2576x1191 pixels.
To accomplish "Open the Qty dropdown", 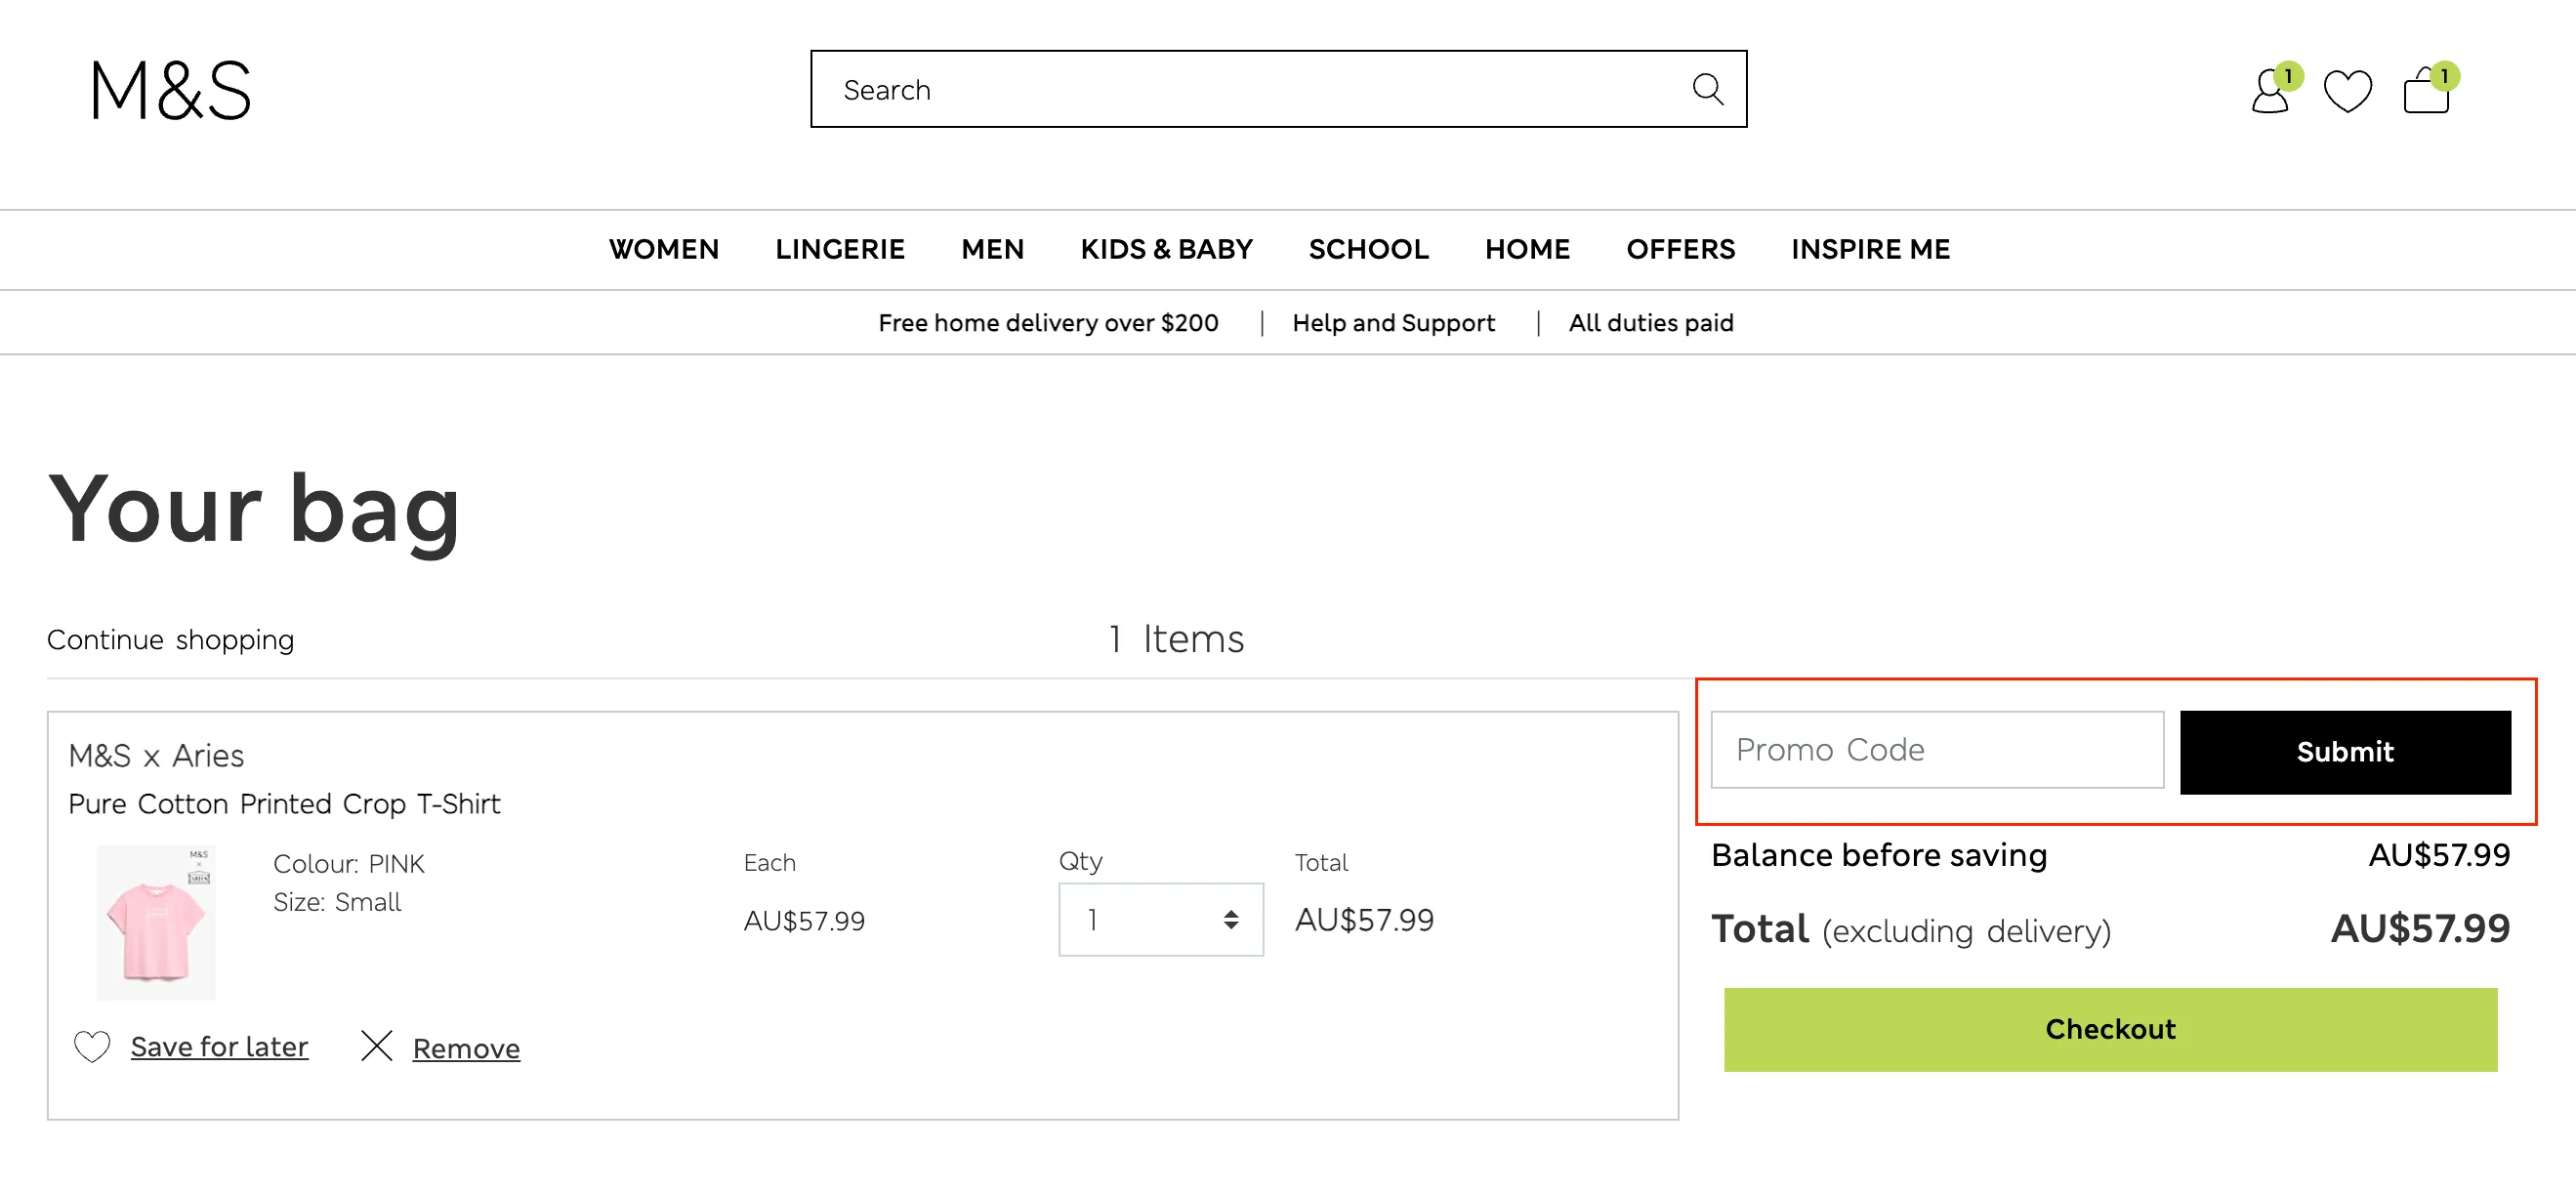I will click(1160, 919).
